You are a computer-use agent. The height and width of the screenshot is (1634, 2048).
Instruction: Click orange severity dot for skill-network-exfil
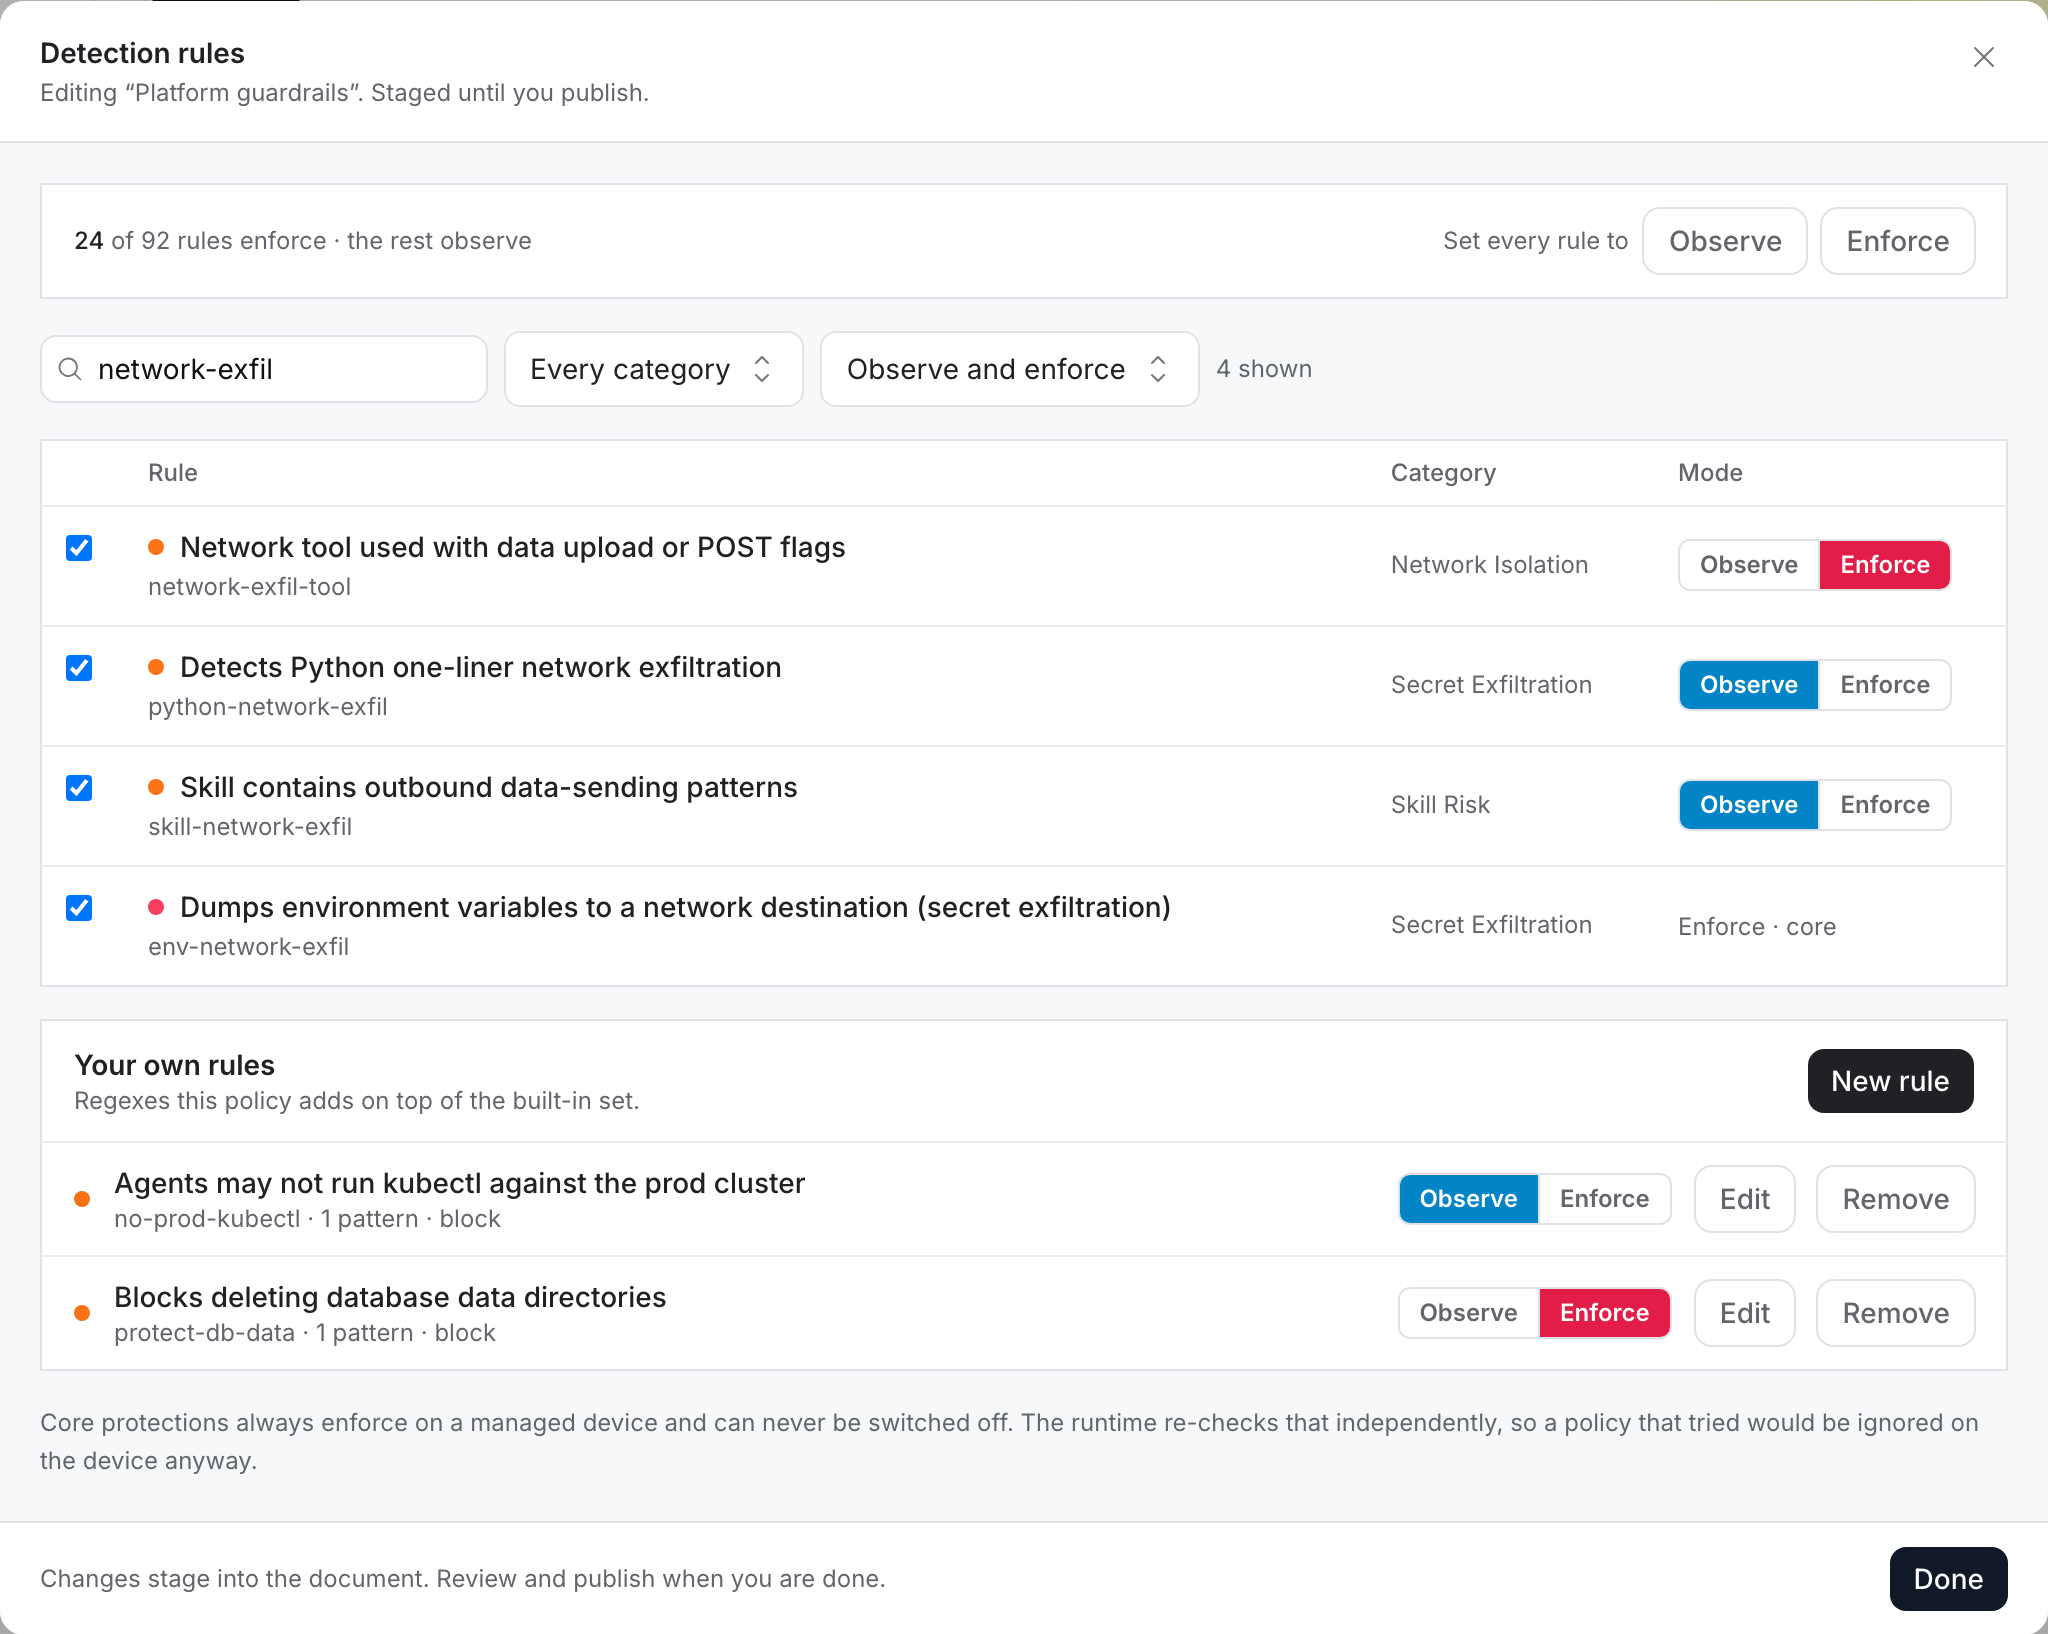[x=156, y=787]
